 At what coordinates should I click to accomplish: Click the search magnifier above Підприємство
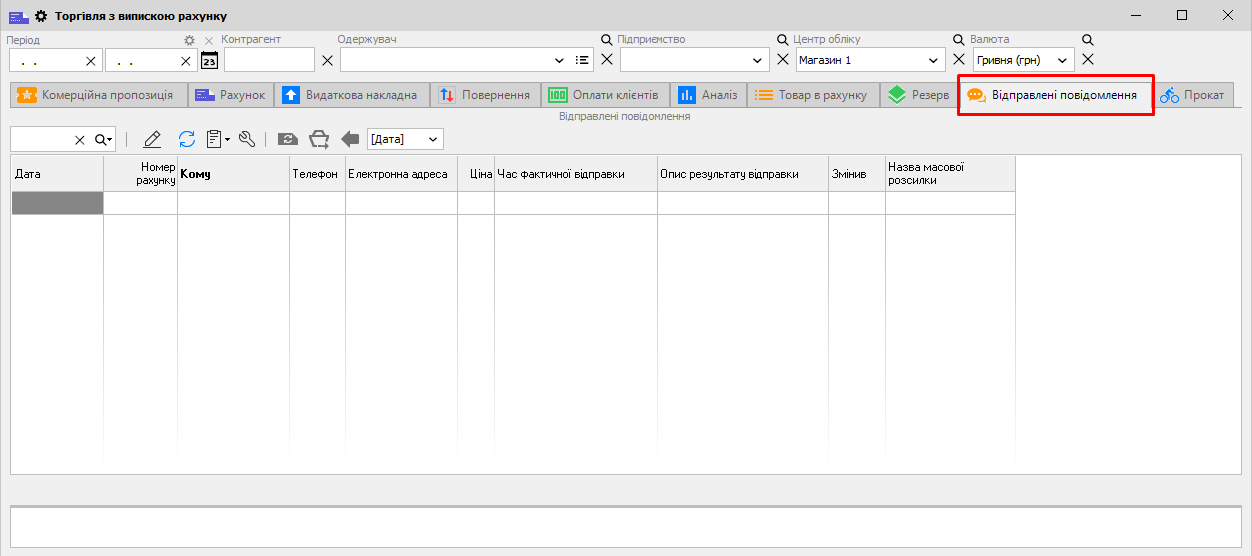[x=606, y=40]
